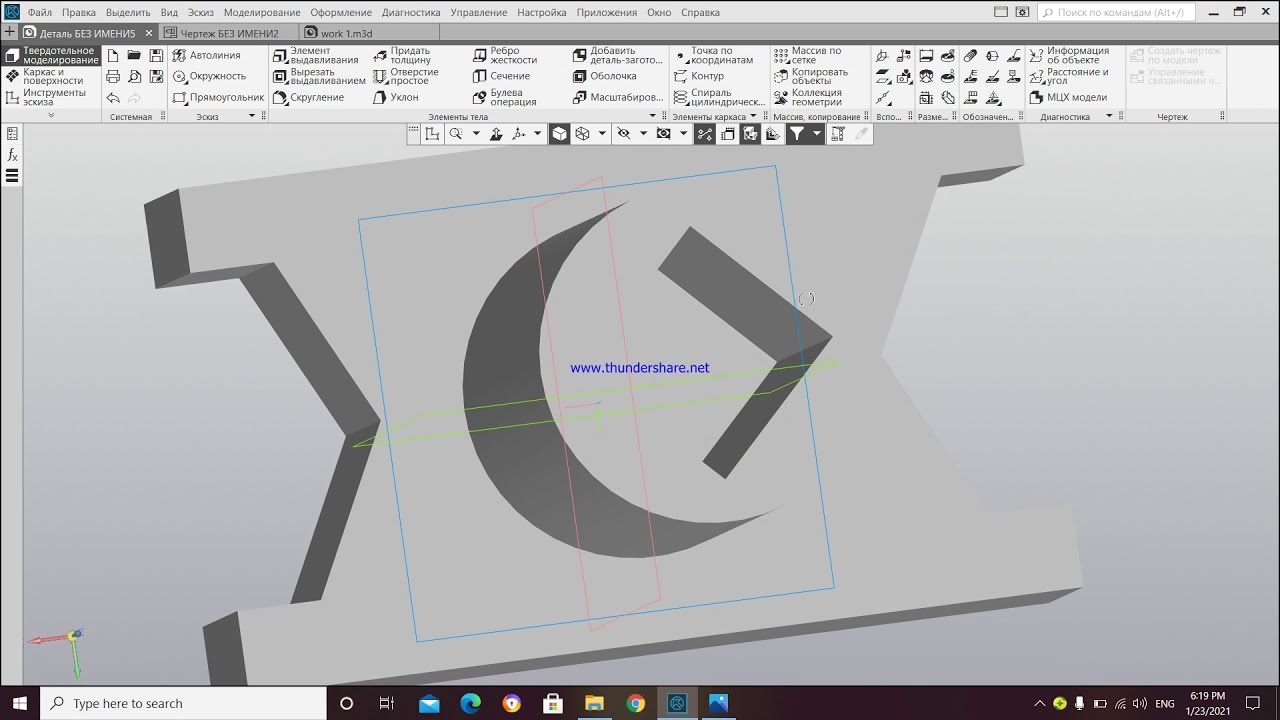Click the Print icon in the system toolbar
Viewport: 1280px width, 720px height.
point(113,77)
